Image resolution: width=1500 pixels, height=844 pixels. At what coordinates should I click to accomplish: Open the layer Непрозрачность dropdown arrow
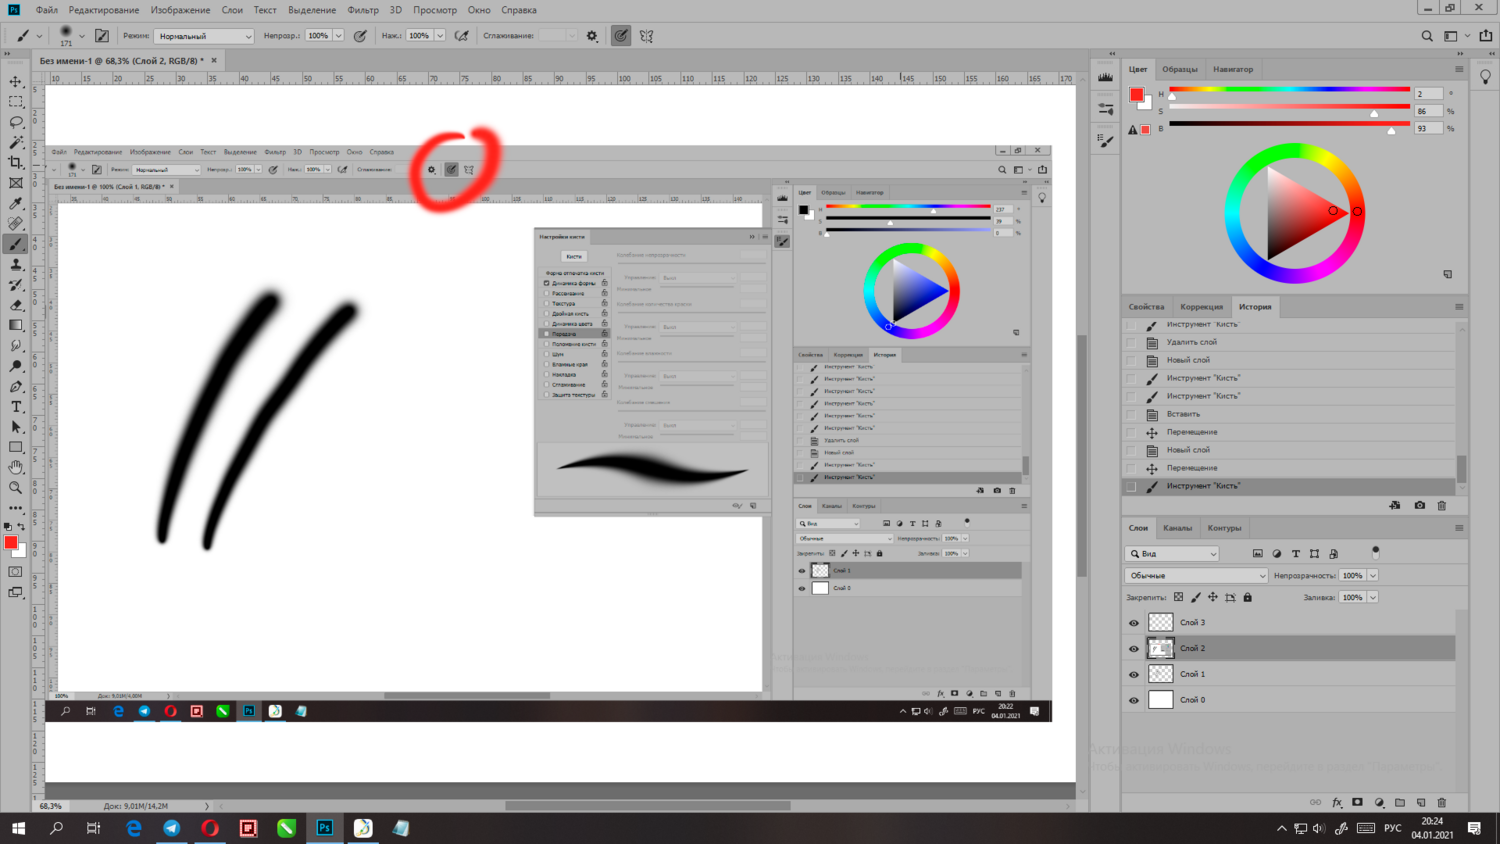[x=1373, y=576]
